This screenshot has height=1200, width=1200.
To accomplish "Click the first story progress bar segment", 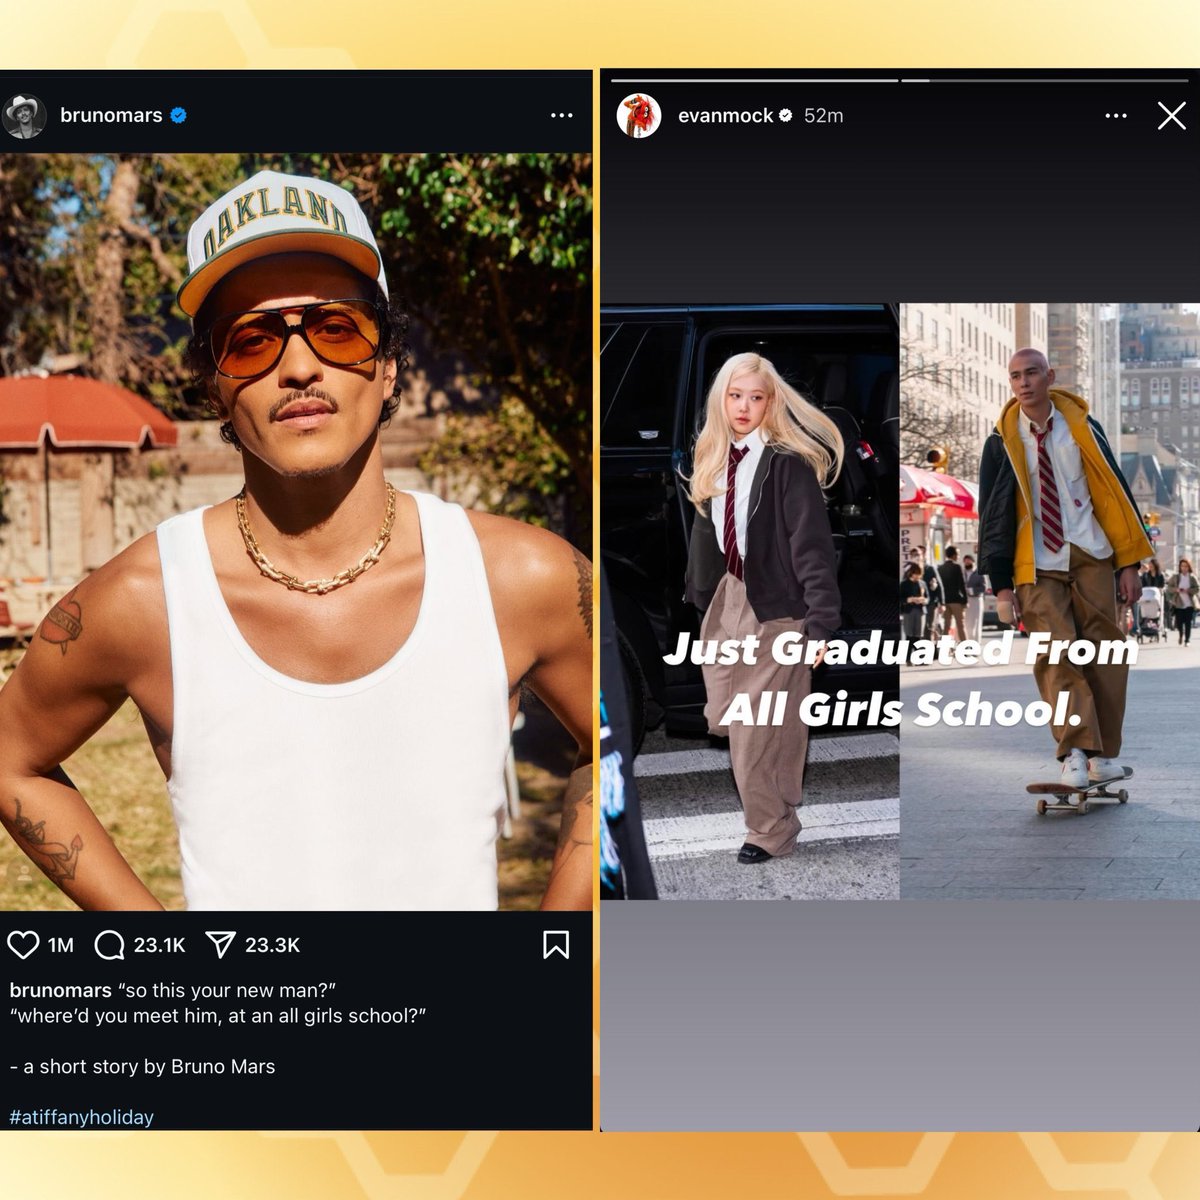I will 754,80.
